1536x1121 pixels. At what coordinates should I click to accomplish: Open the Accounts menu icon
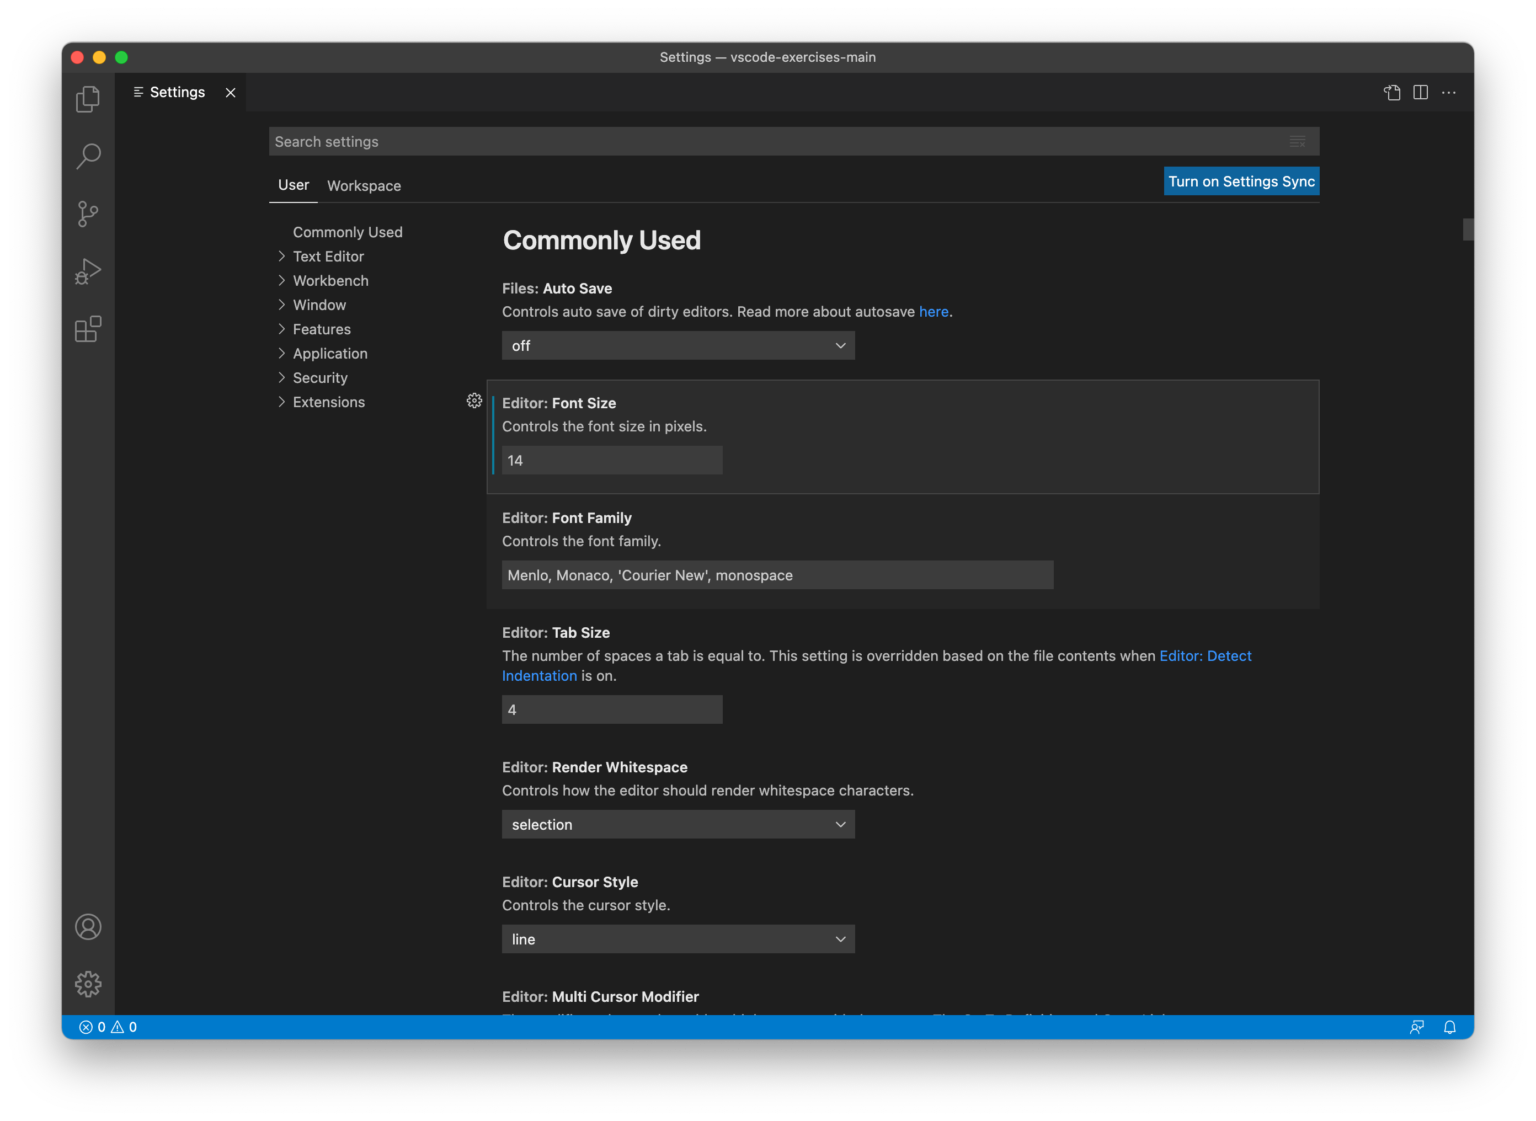[88, 927]
